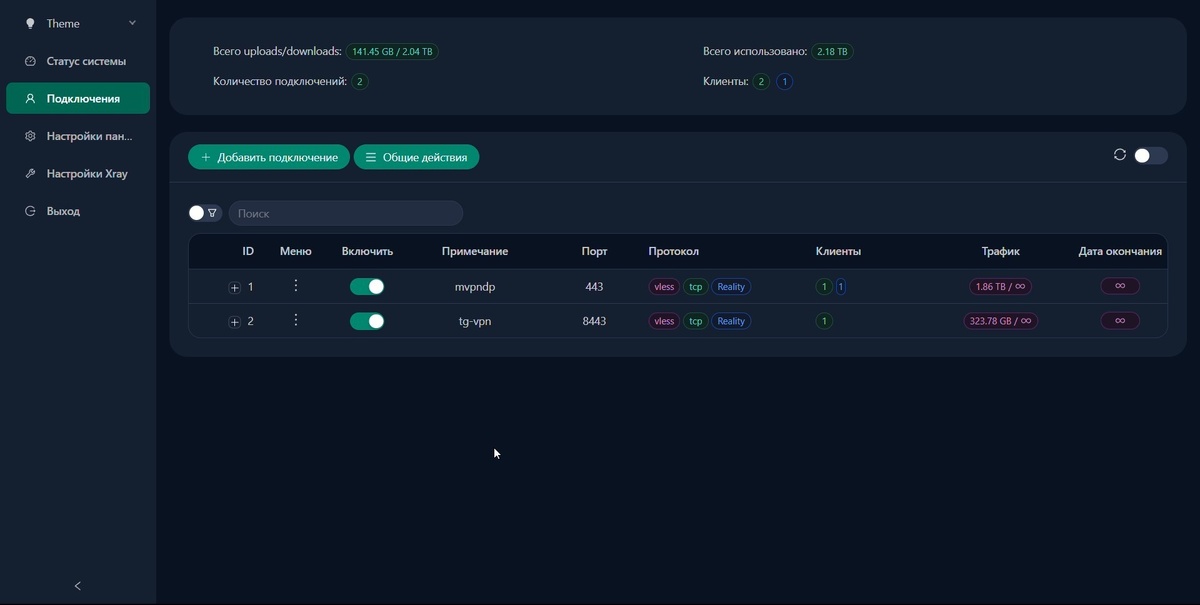
Task: Click the infinity expiry tag for mvpndp
Action: (x=1120, y=286)
